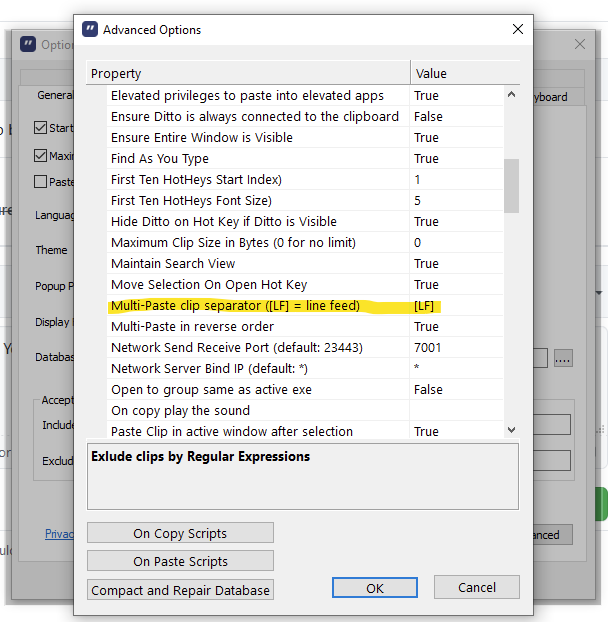608x622 pixels.
Task: Click the Ditto icon in Options window title
Action: click(x=28, y=44)
